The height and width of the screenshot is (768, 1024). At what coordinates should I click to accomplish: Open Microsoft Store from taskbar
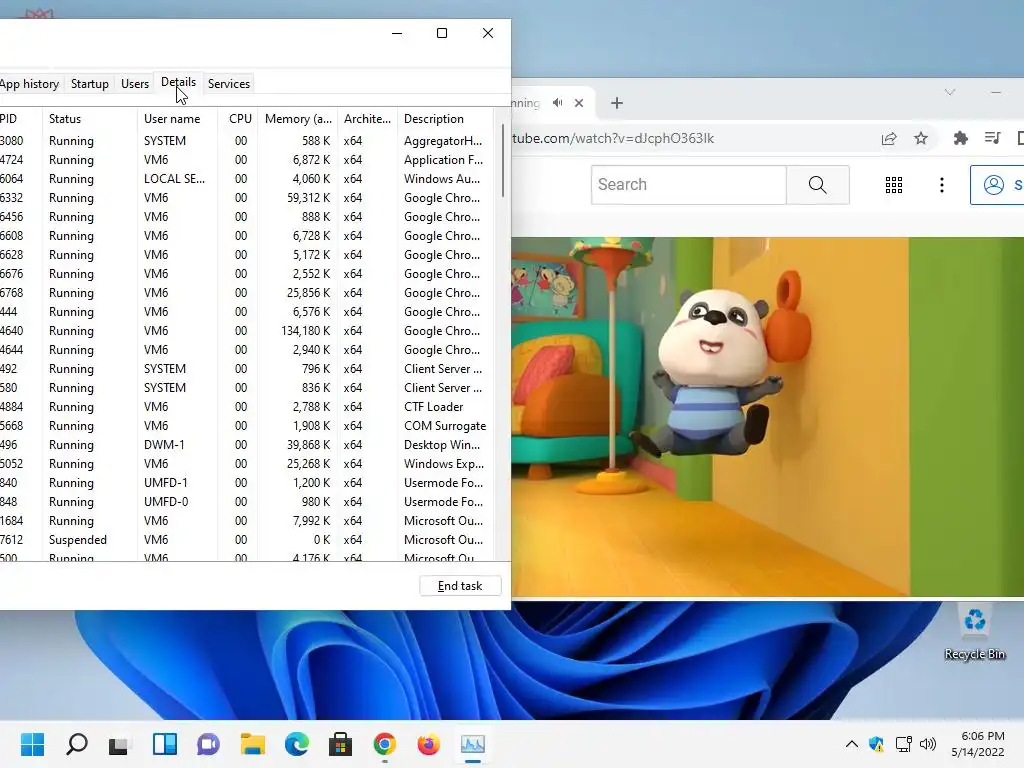(x=340, y=744)
